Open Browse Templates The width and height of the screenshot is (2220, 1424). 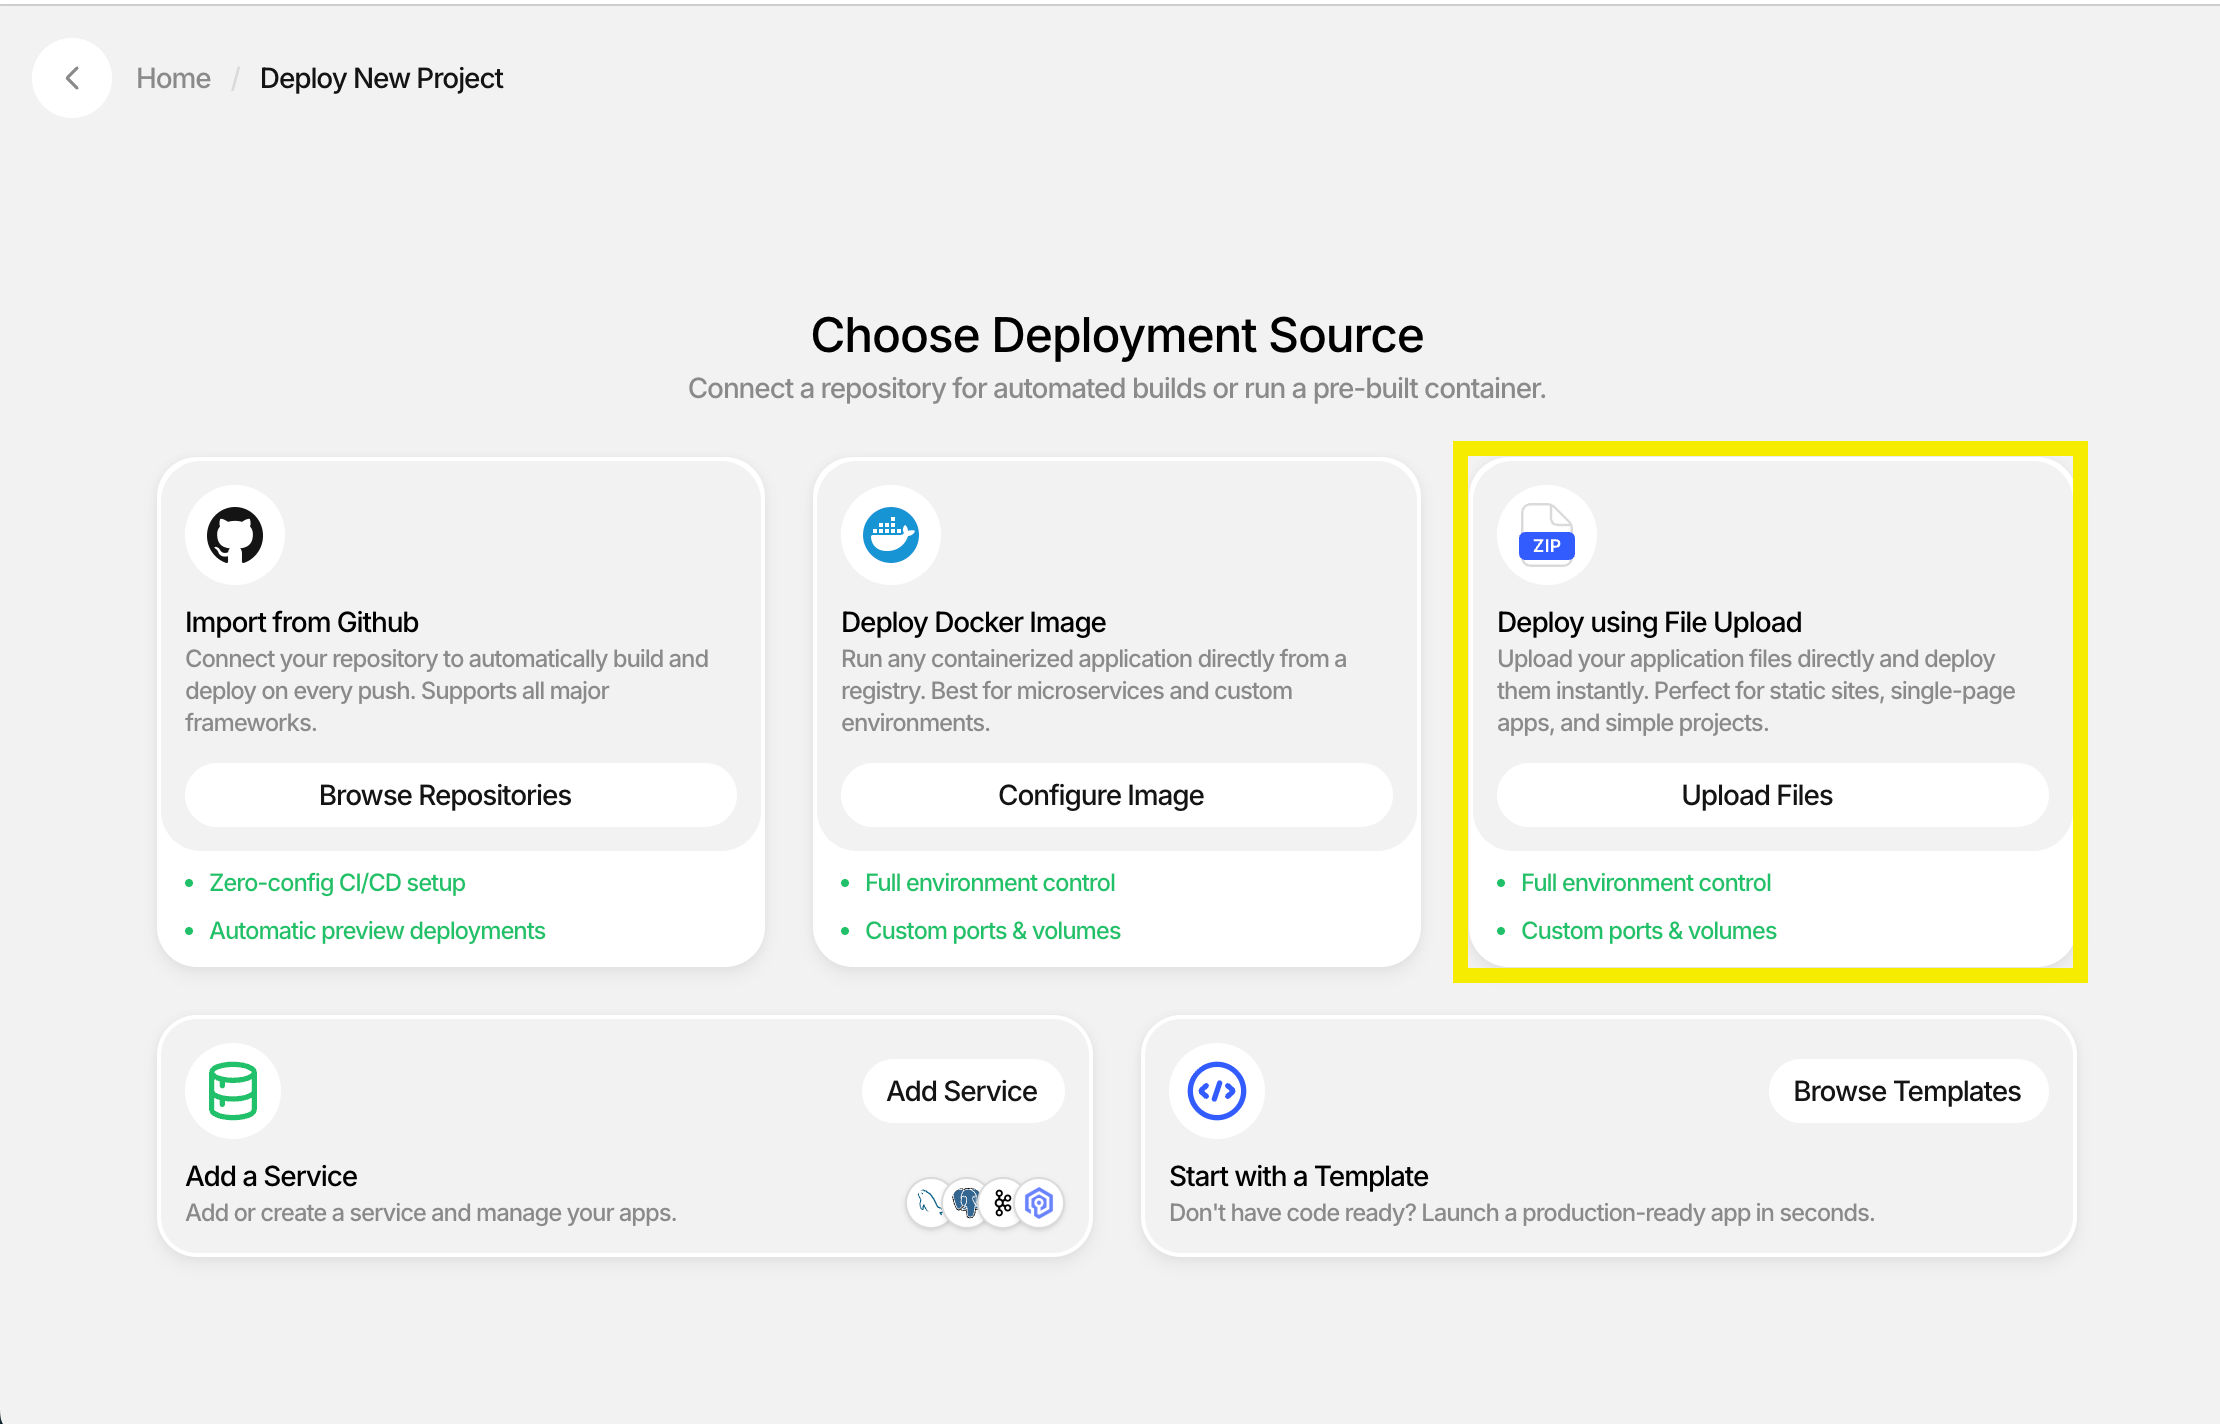[1907, 1091]
